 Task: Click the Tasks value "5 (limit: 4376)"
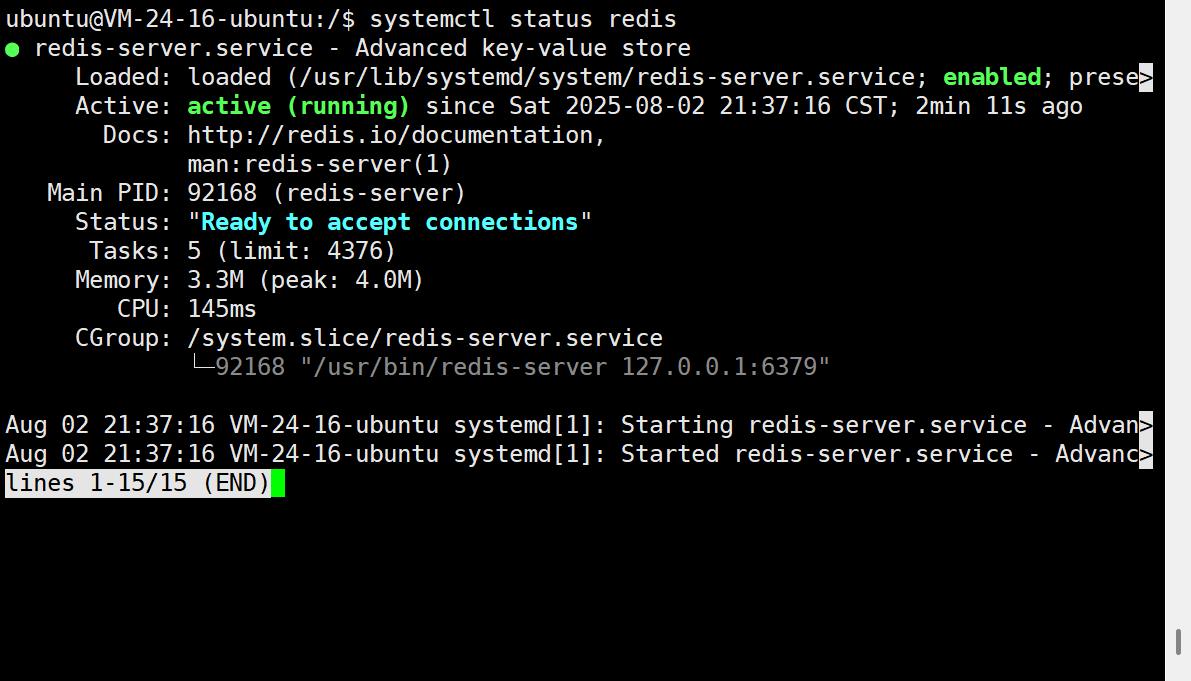tap(292, 251)
